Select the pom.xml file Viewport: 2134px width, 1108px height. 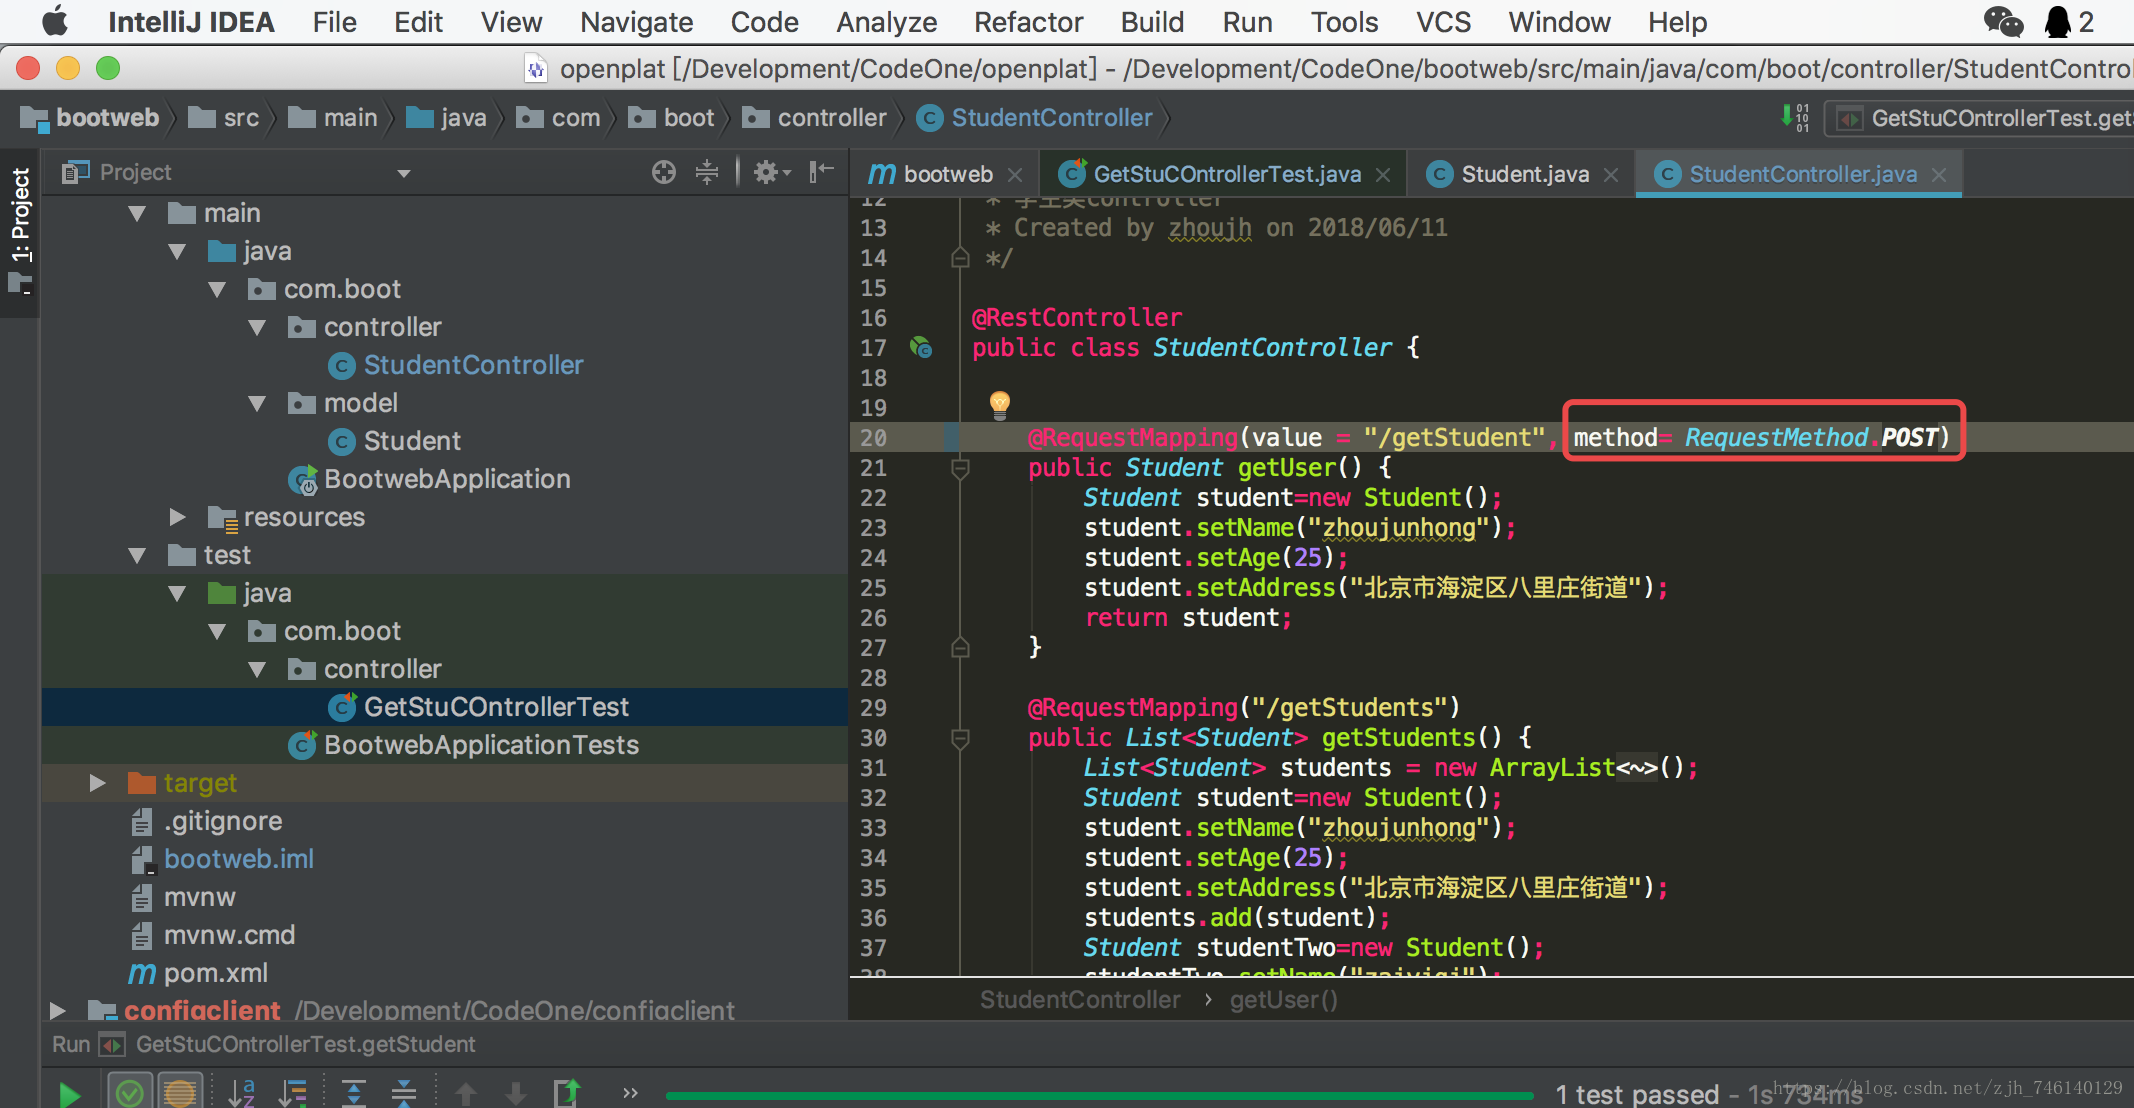[x=198, y=973]
